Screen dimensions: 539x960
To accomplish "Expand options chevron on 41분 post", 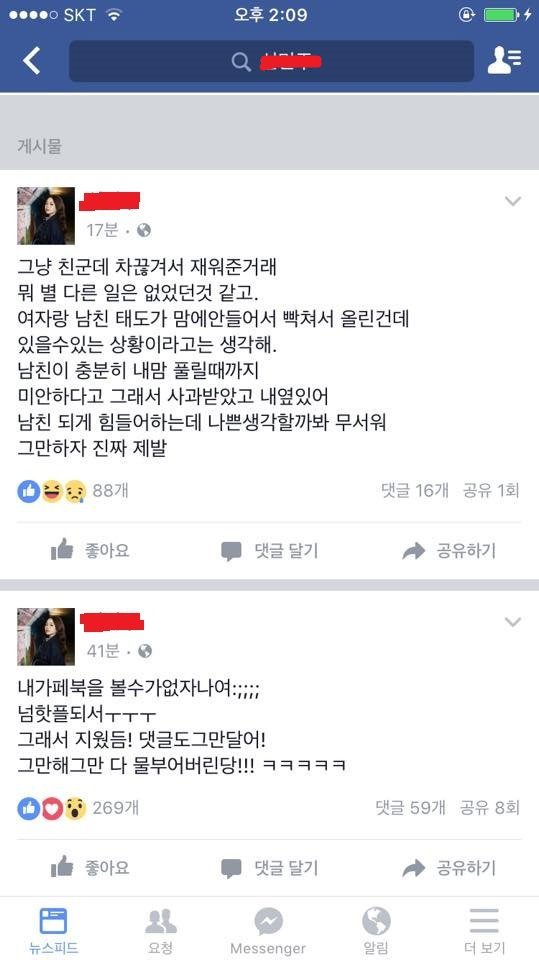I will (512, 622).
